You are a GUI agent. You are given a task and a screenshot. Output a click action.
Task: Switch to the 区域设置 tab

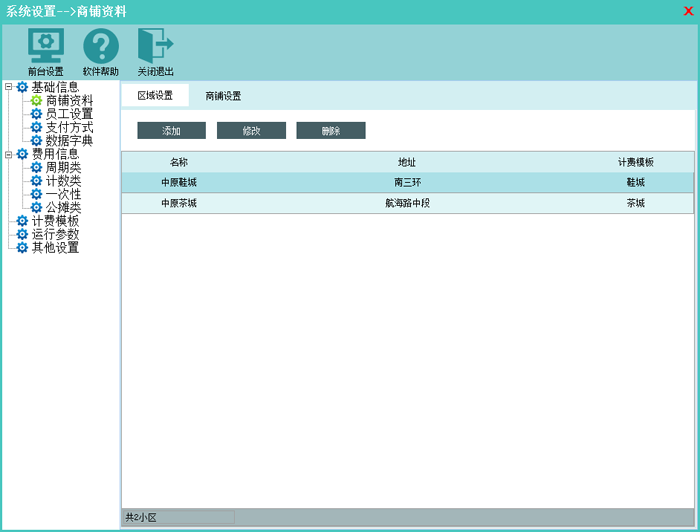[x=155, y=96]
